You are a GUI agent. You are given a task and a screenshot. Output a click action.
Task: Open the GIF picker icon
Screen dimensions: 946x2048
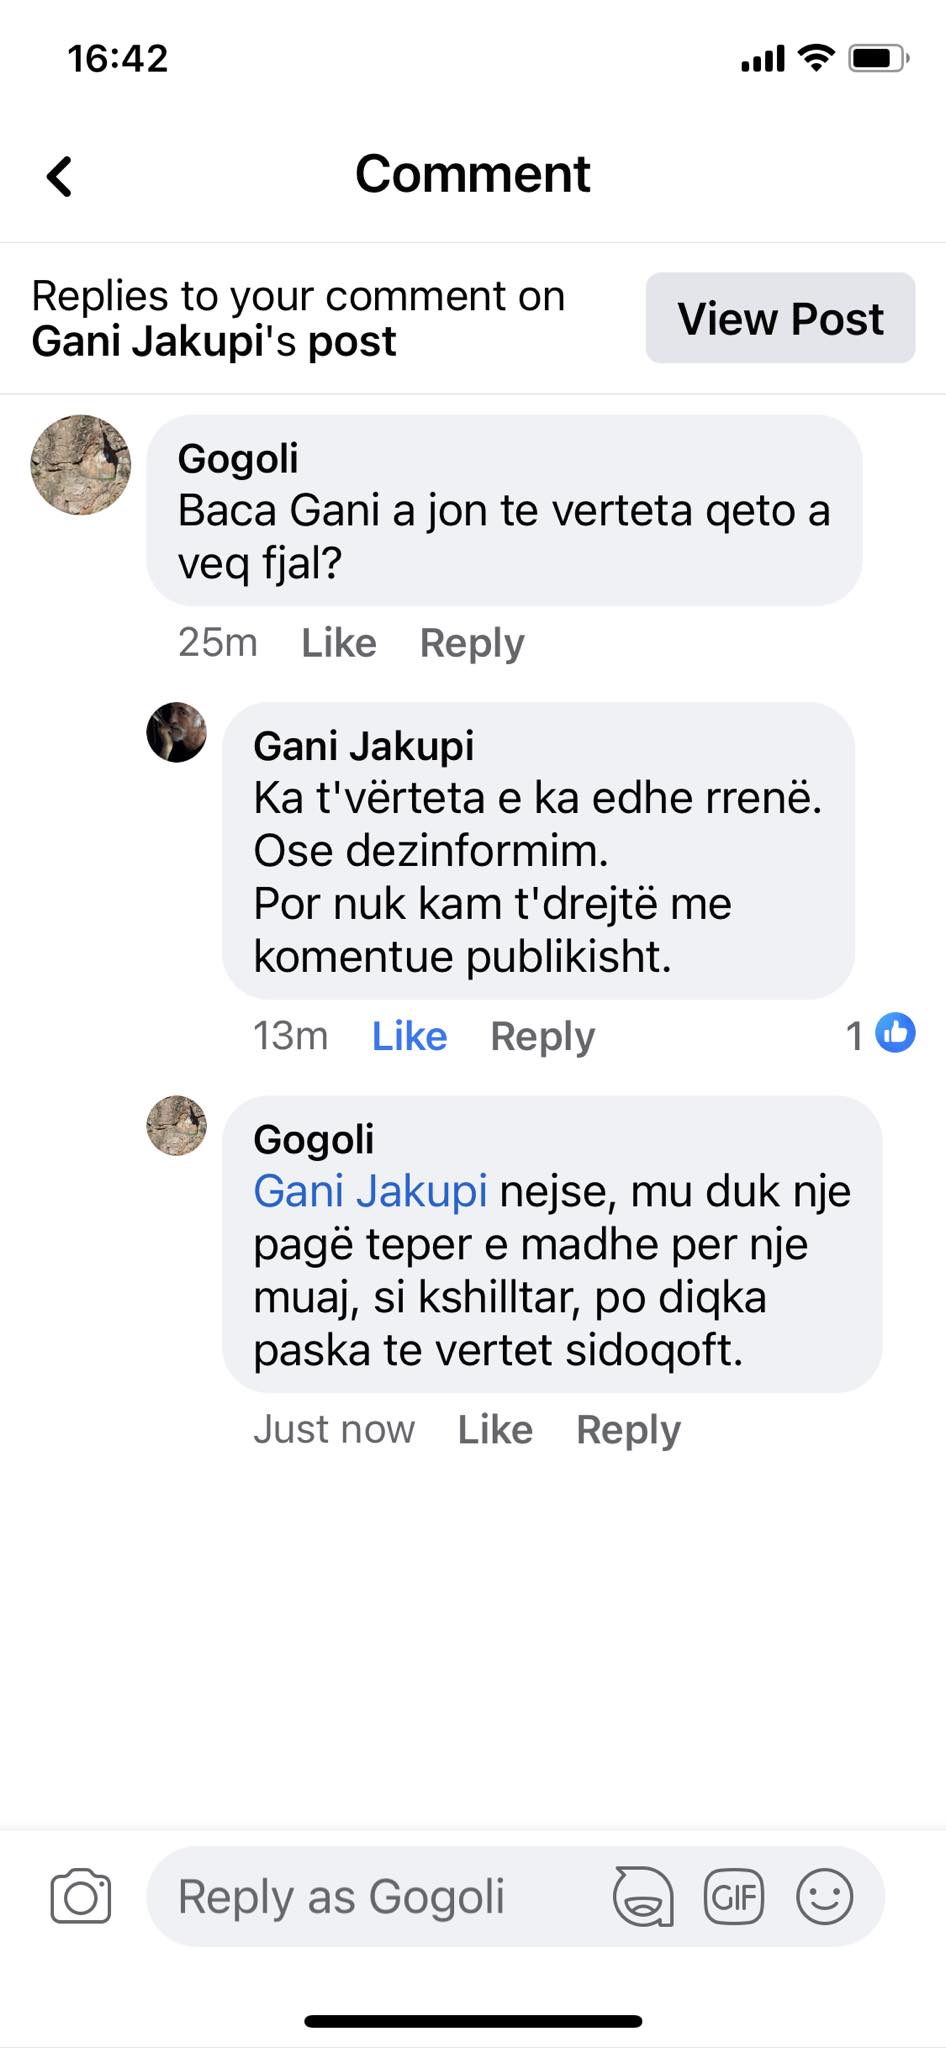tap(734, 1897)
